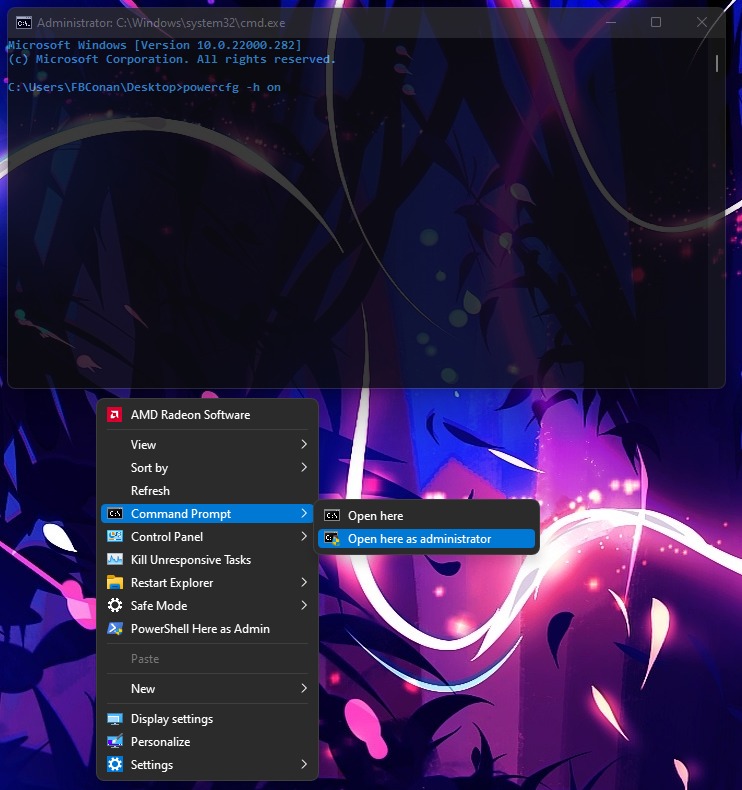742x790 pixels.
Task: Expand the View submenu arrow
Action: tap(304, 444)
